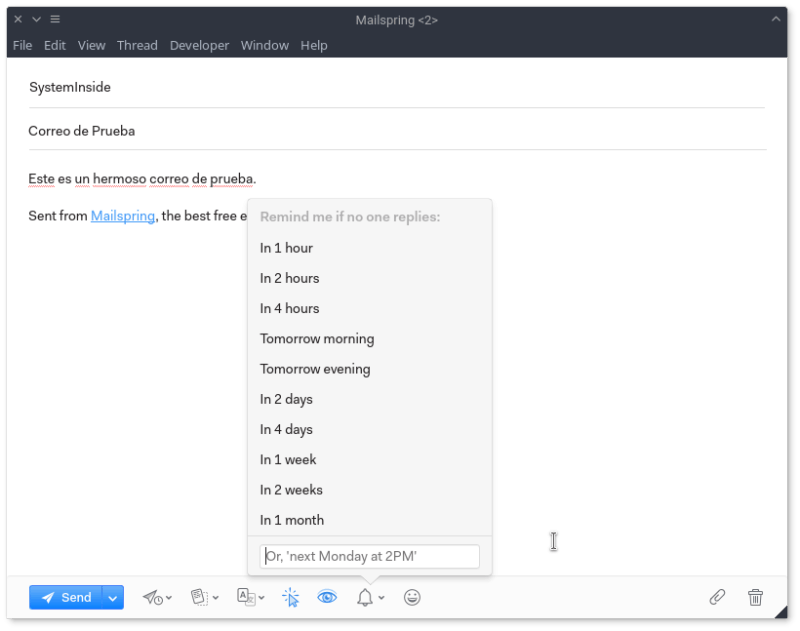The width and height of the screenshot is (800, 631).
Task: Open the Mailspring hyperlink in signature
Action: (x=122, y=215)
